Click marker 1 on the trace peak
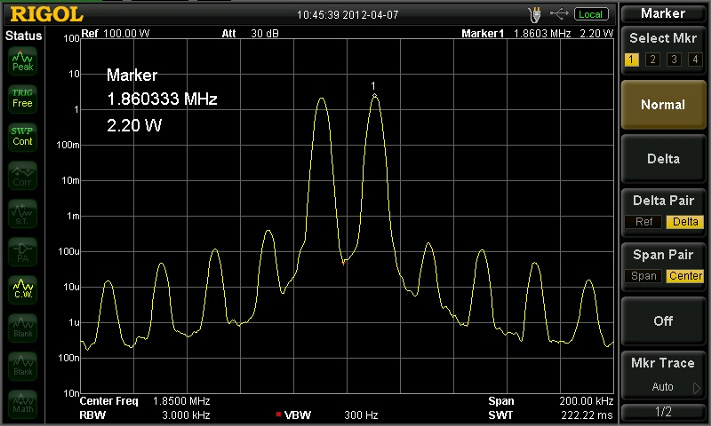 point(374,96)
